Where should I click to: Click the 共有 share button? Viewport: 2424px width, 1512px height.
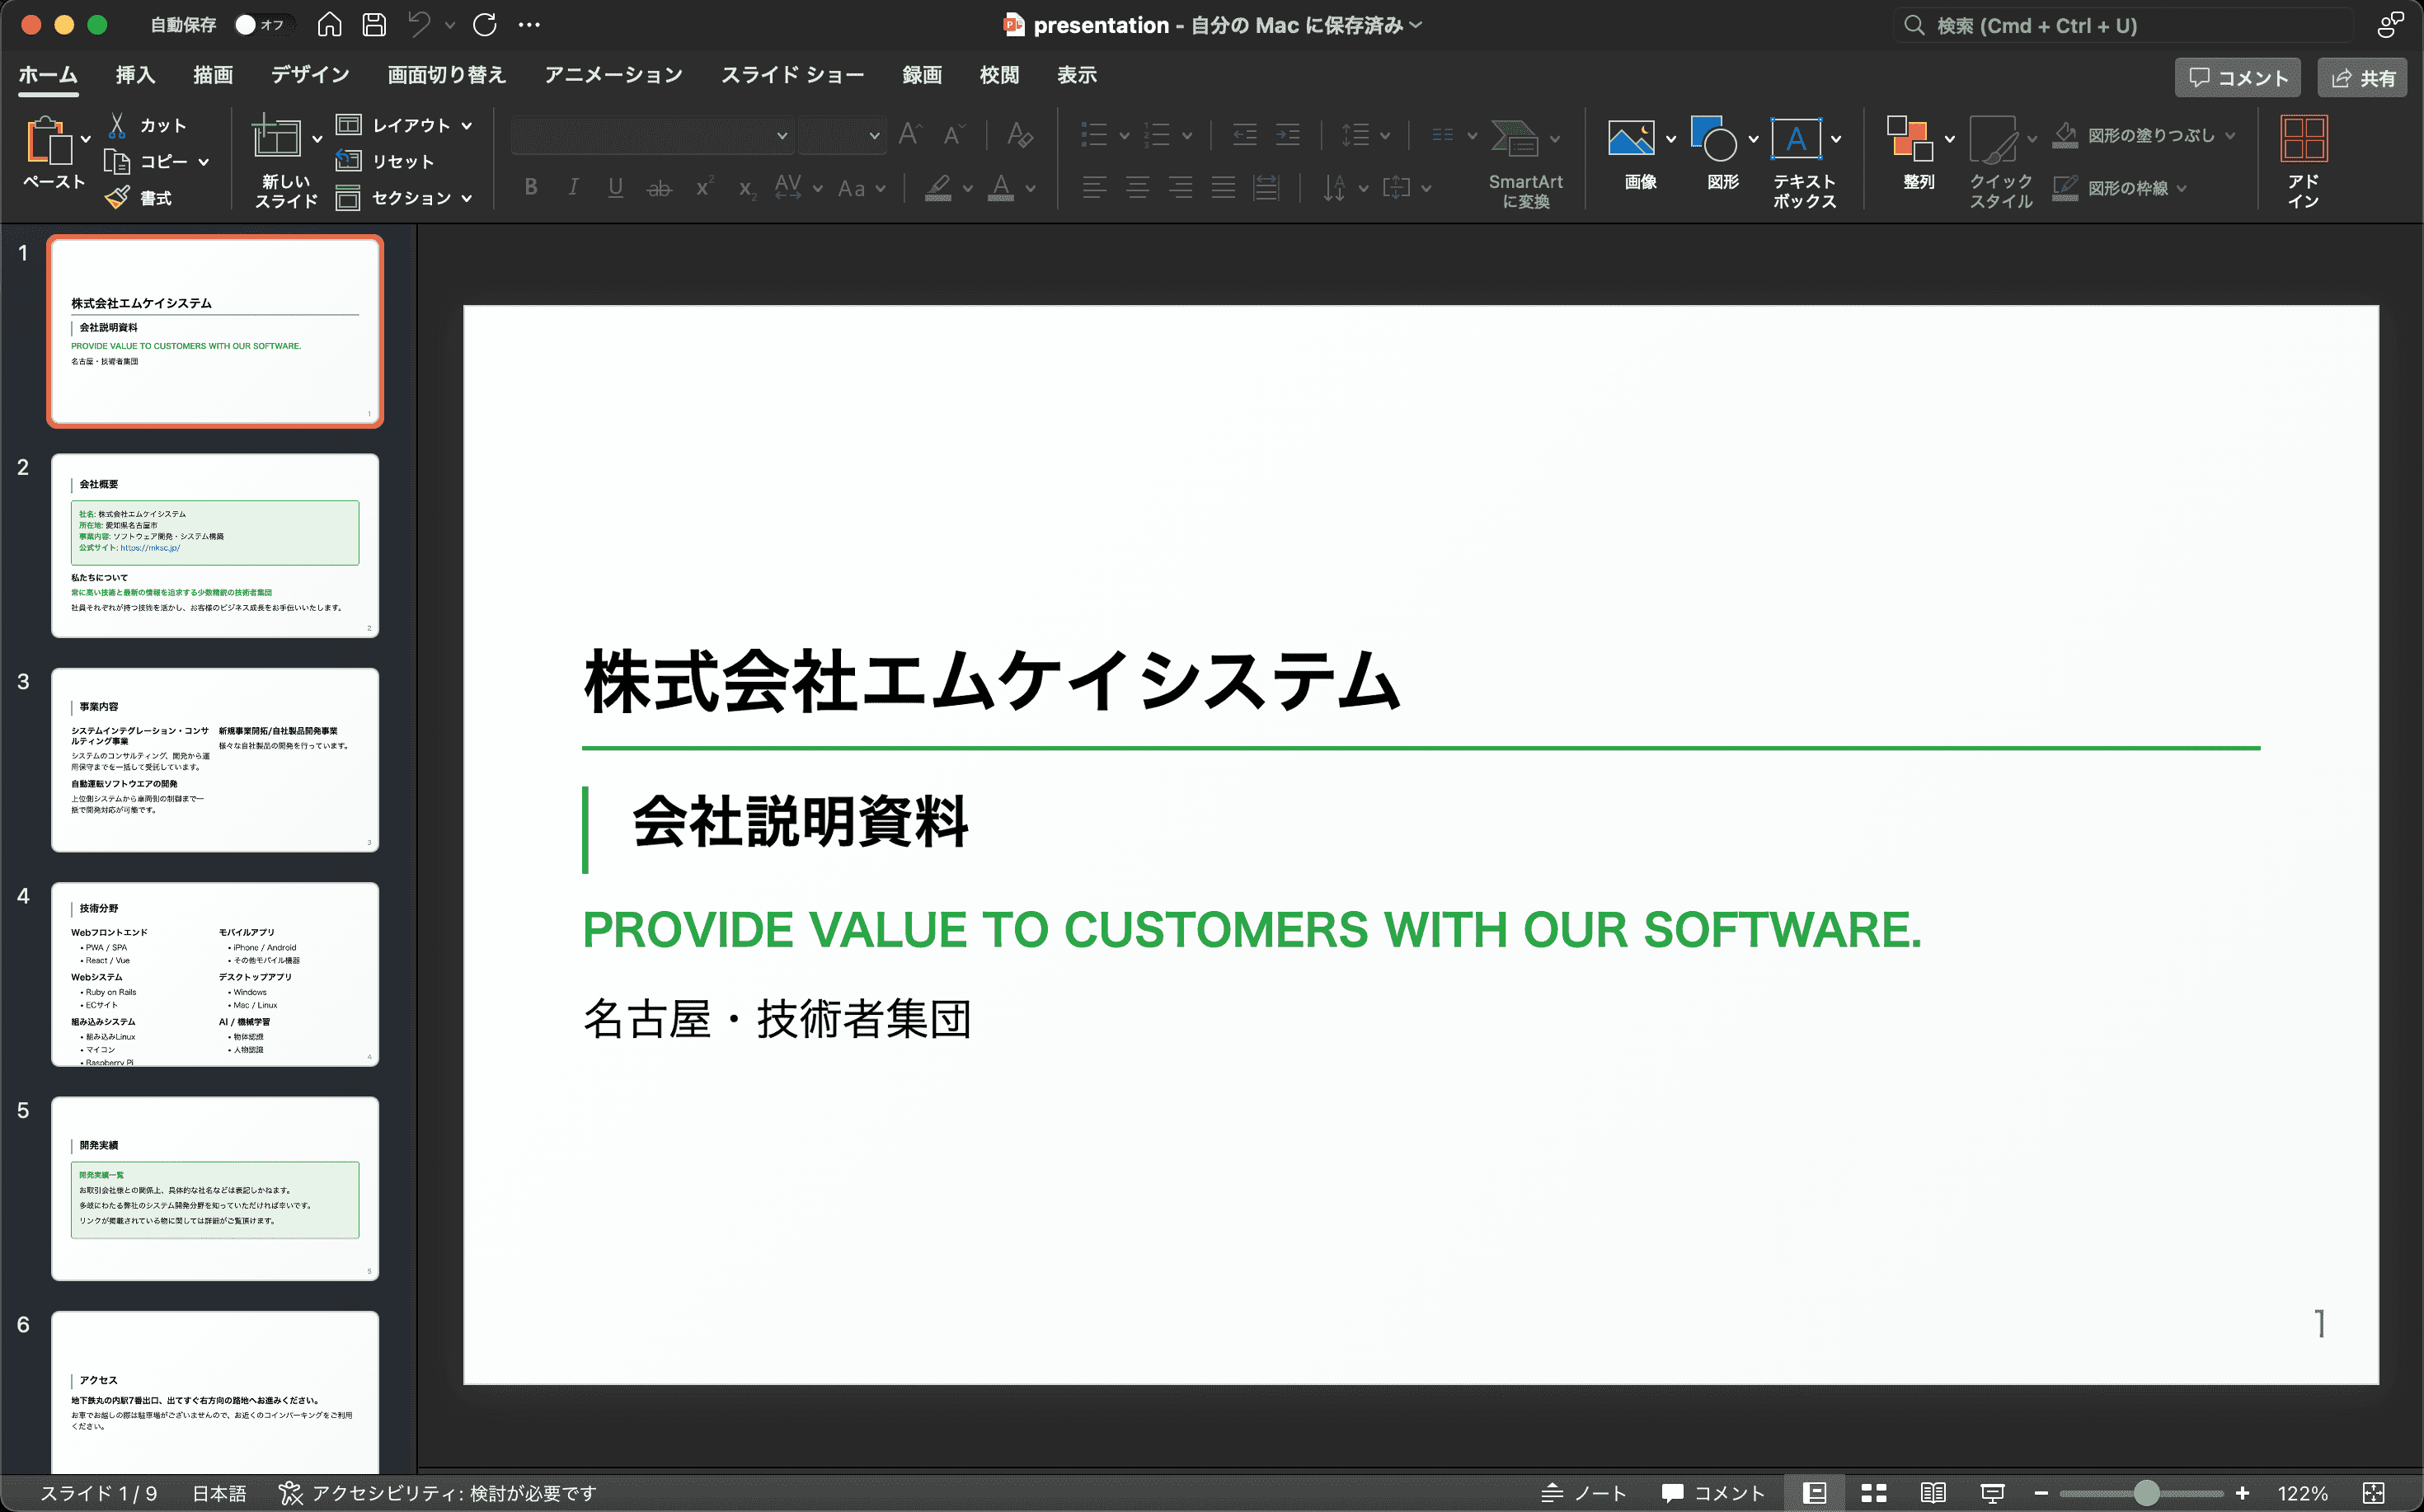[2362, 78]
